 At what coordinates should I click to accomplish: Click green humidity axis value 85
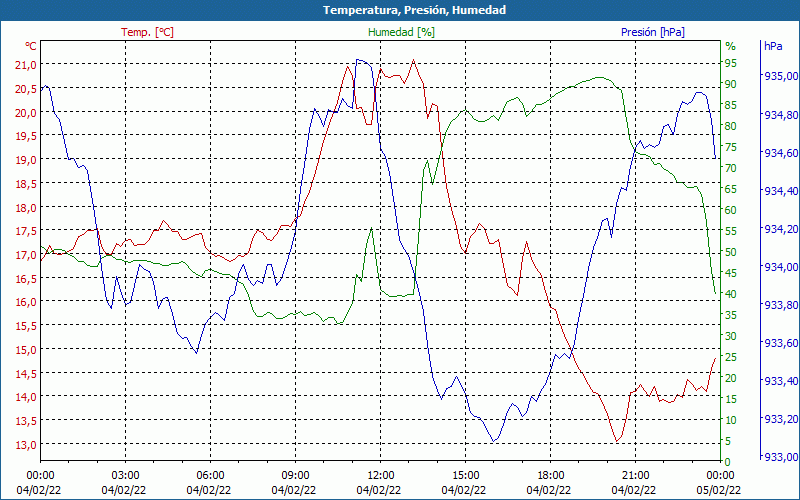pyautogui.click(x=731, y=105)
